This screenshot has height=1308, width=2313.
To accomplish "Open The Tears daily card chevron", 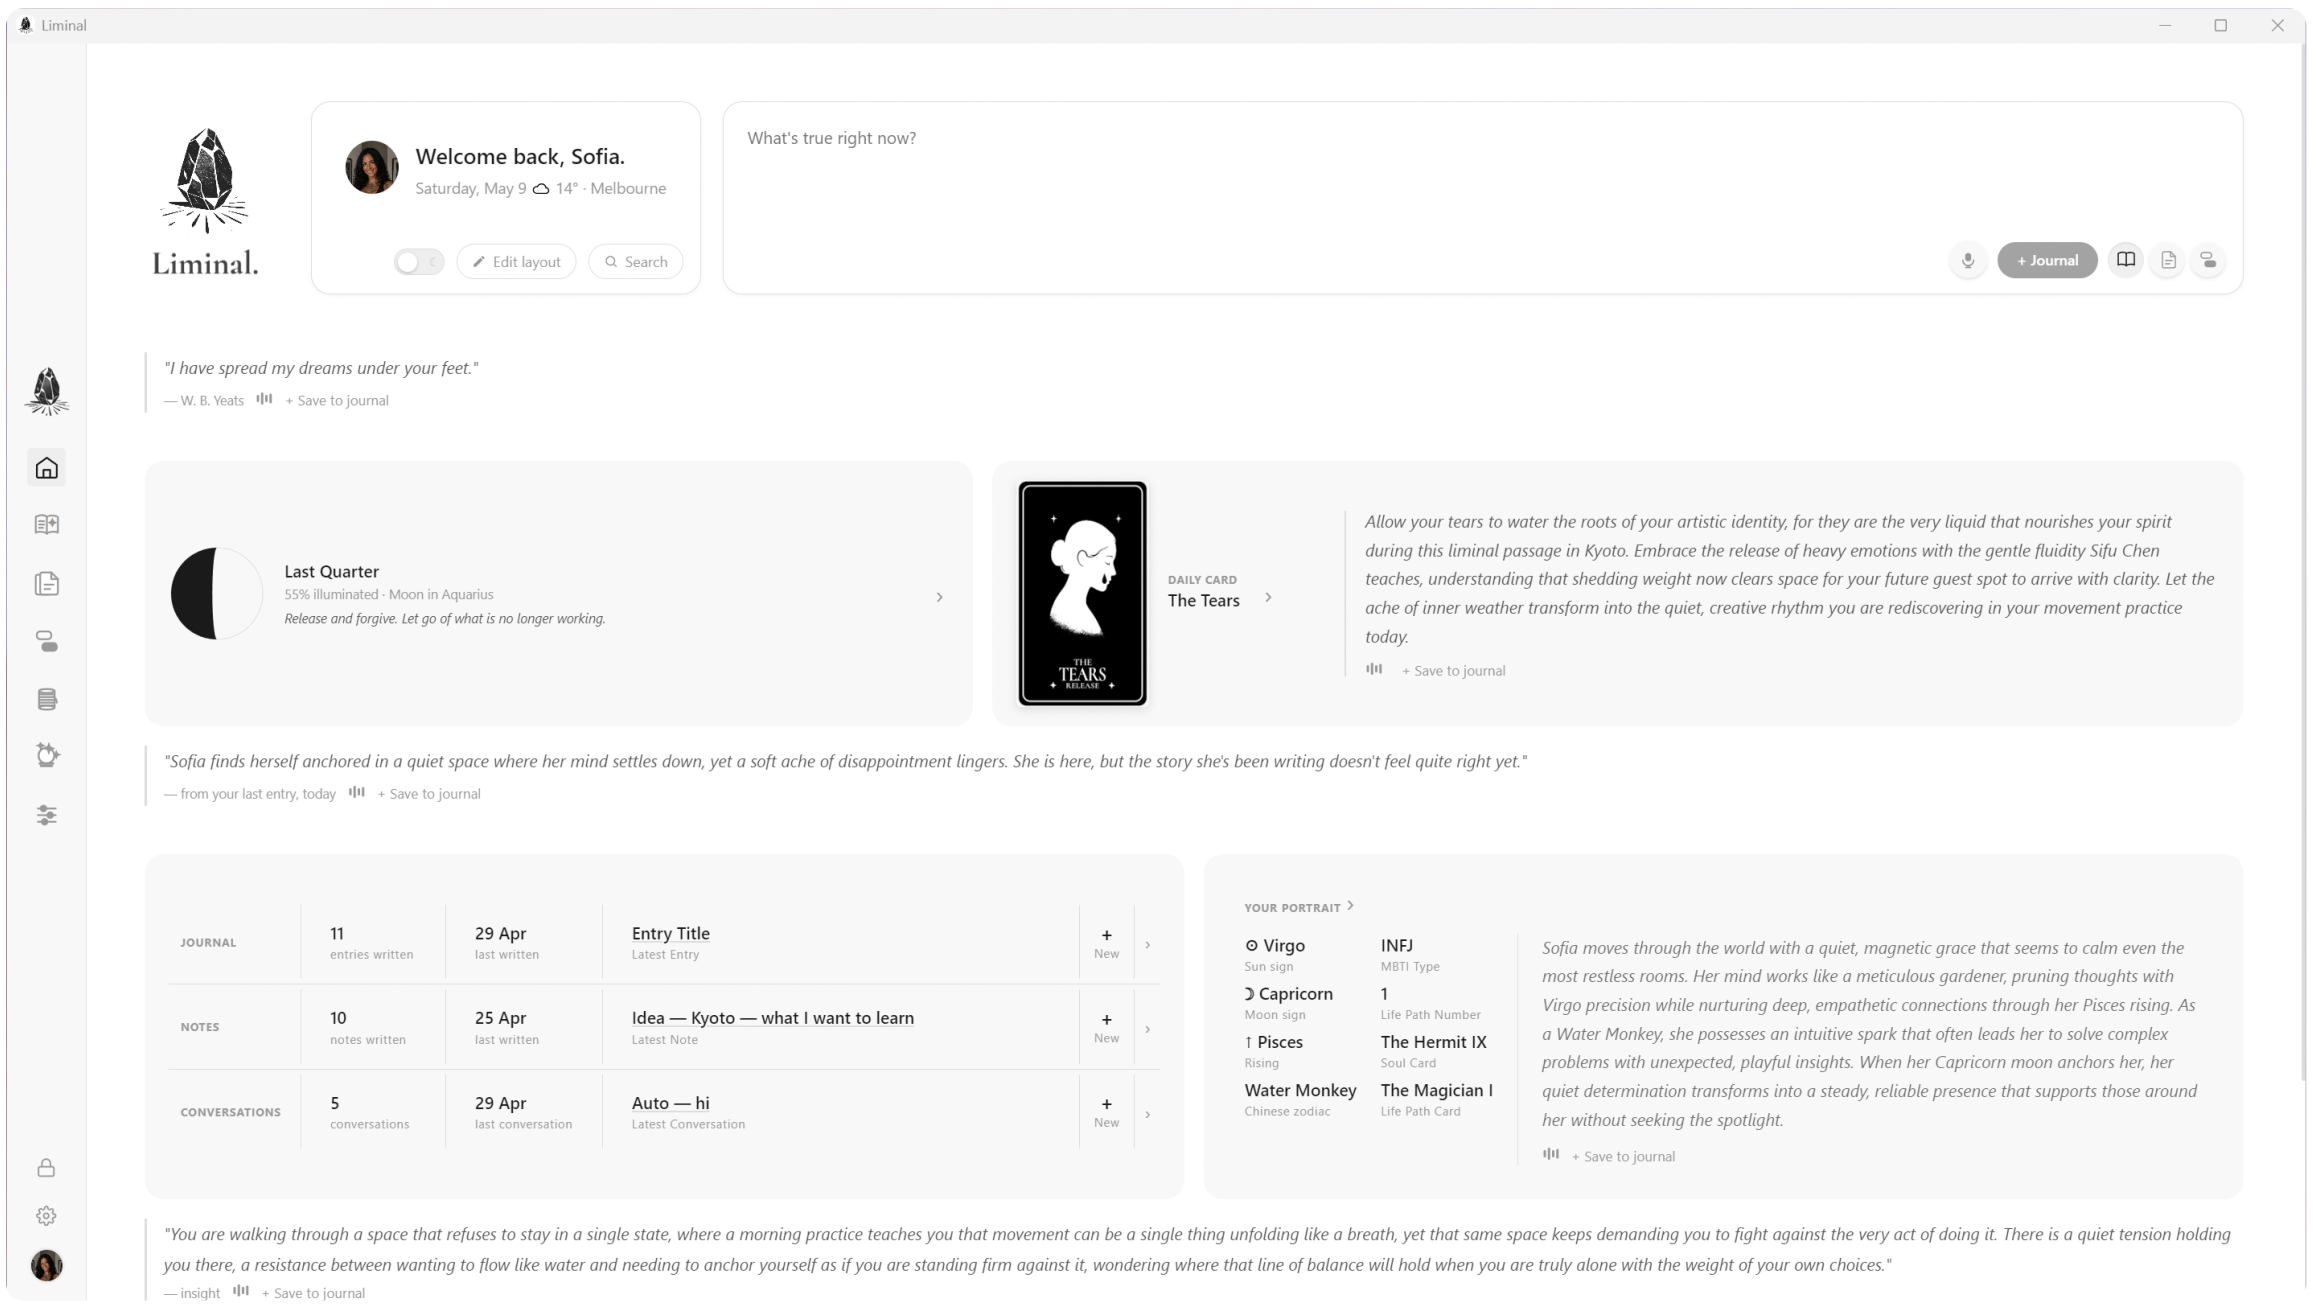I will click(x=1268, y=597).
